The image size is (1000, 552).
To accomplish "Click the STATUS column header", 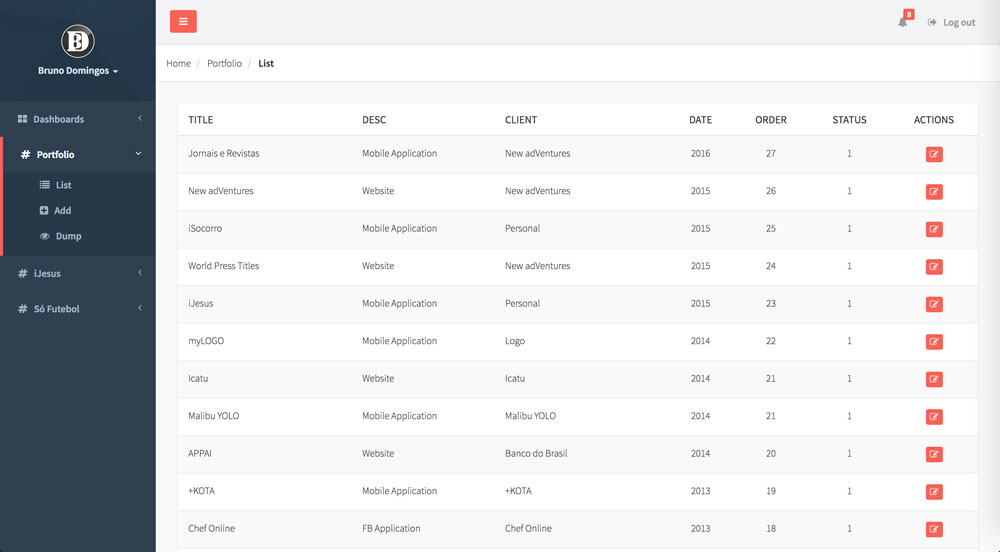I will pyautogui.click(x=849, y=120).
